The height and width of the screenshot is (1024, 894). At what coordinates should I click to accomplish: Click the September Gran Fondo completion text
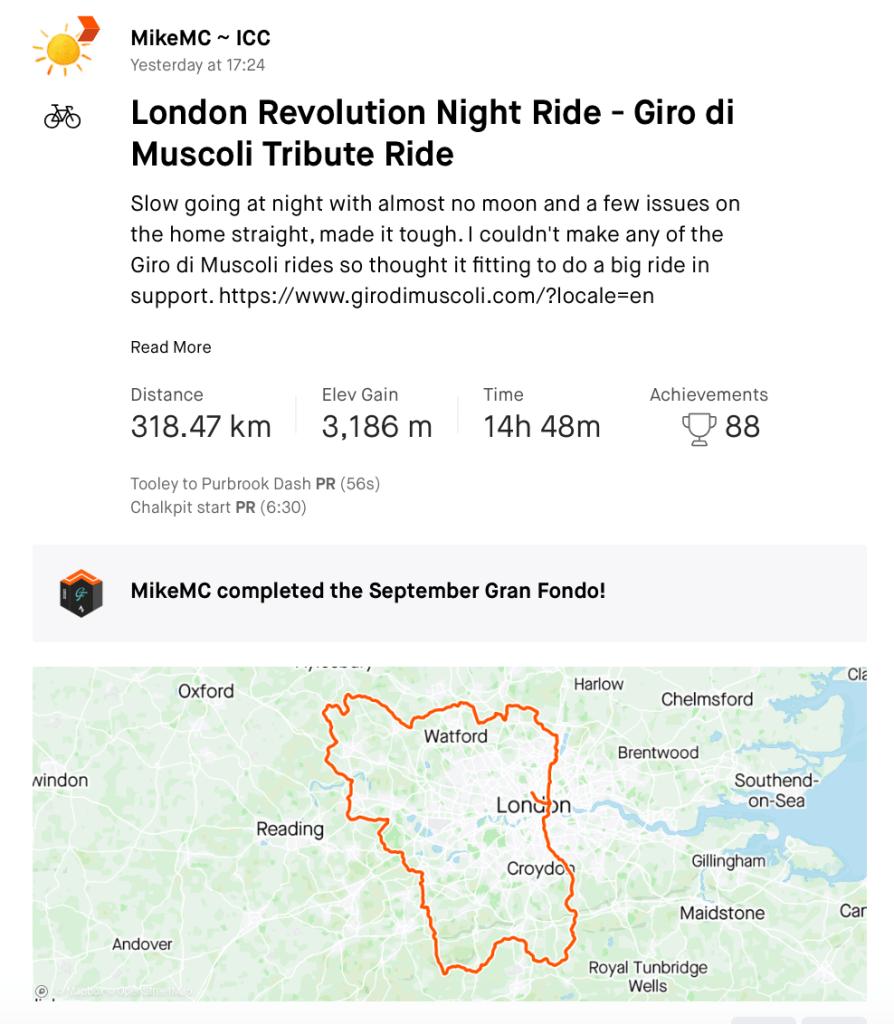(x=368, y=591)
